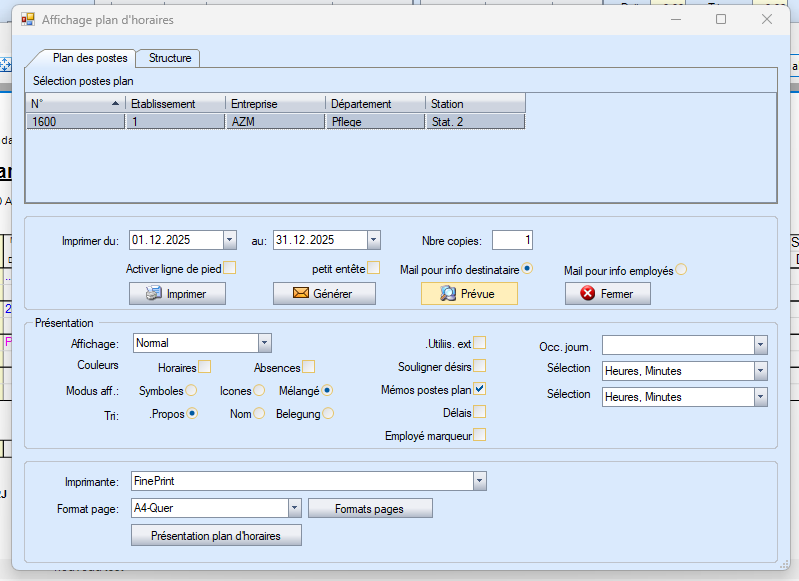Click the envelope icon on Générer button

click(300, 294)
